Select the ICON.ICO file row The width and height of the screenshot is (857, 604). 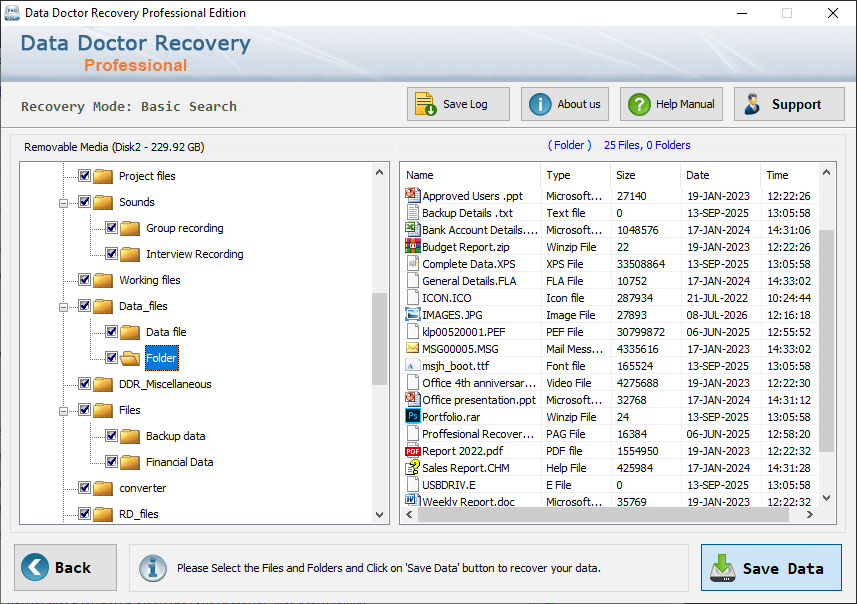[x=611, y=298]
